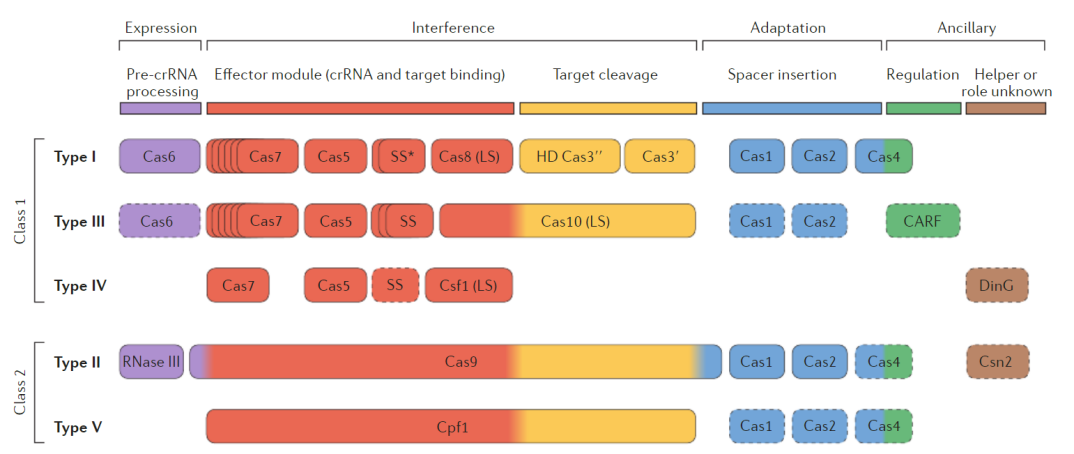
Task: Click the purple Pre-crRNA processing color bar
Action: coord(160,108)
